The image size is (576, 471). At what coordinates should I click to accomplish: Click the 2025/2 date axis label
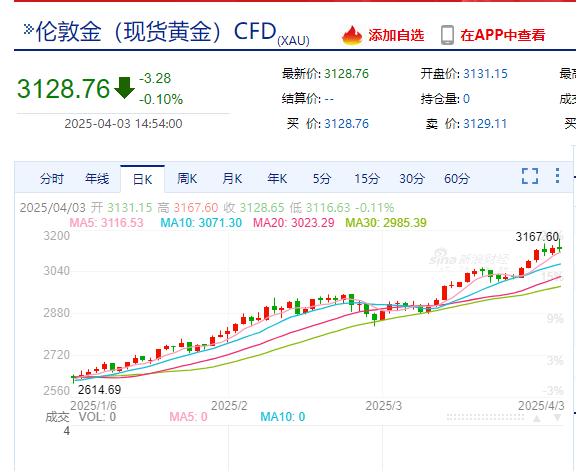pos(229,406)
